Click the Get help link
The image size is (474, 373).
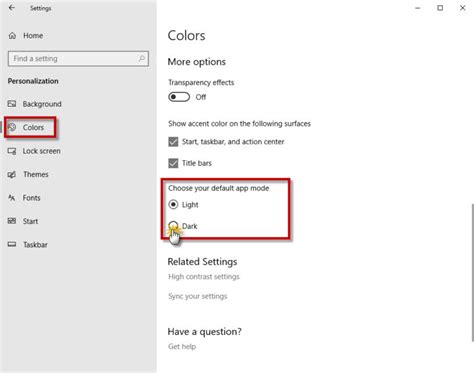pos(182,347)
